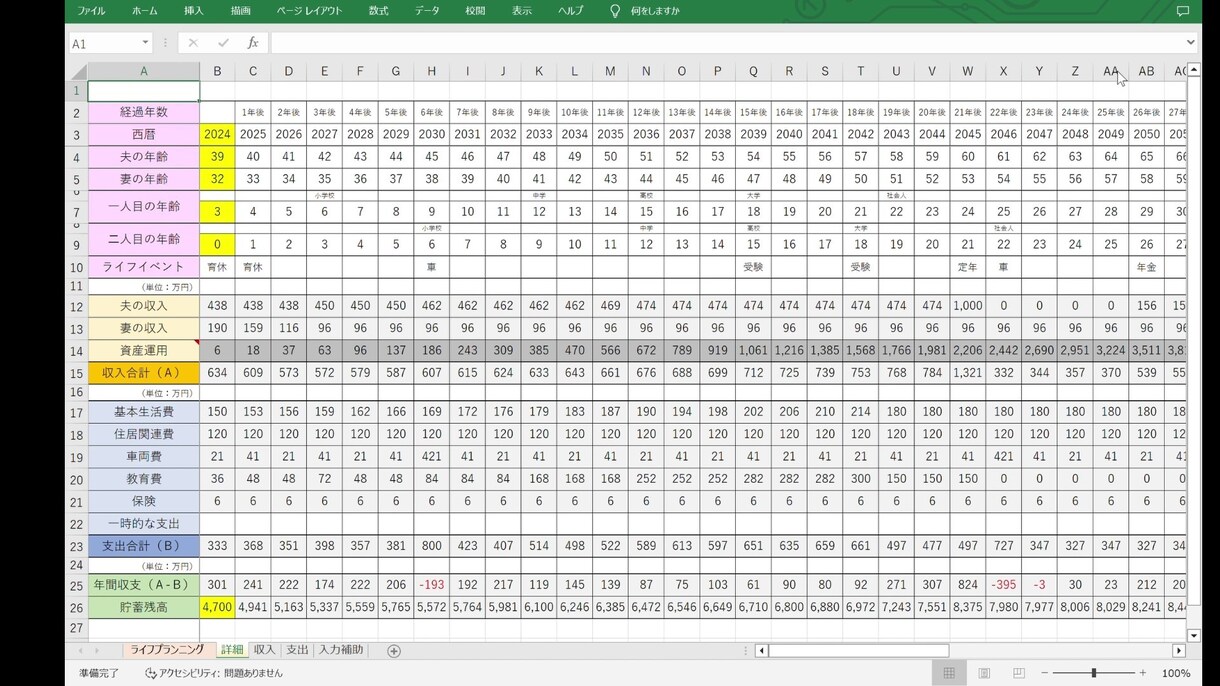Viewport: 1220px width, 686px height.
Task: Switch to the 収入 sheet tab
Action: (x=264, y=650)
